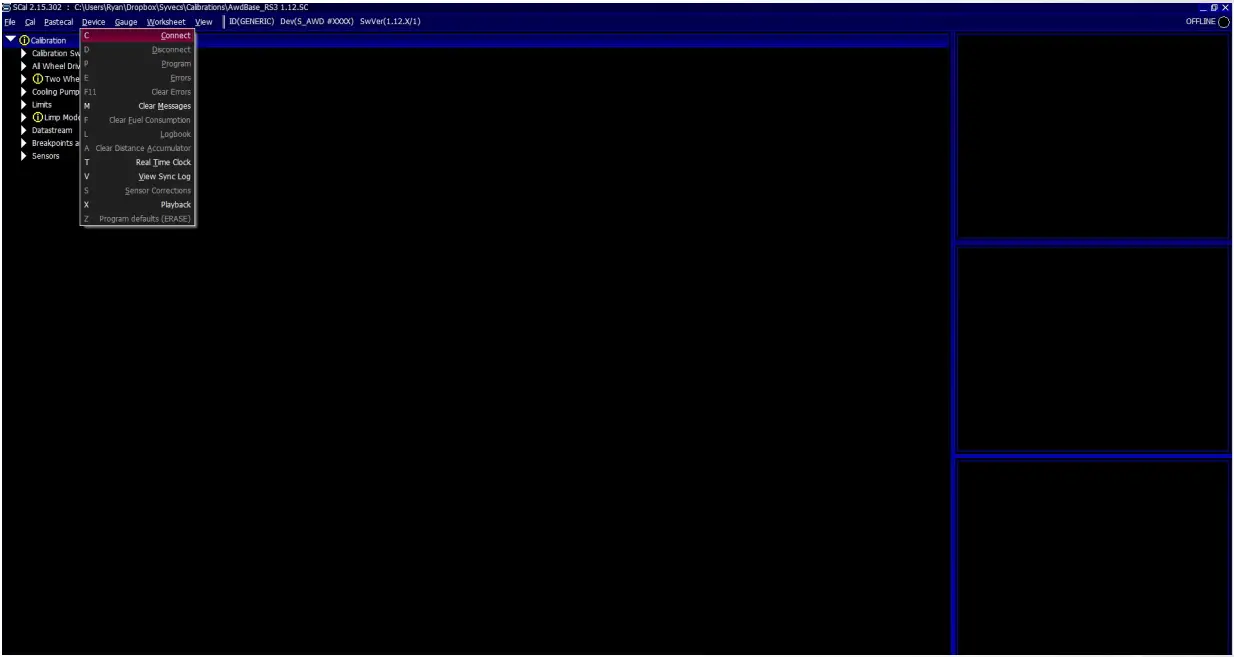Click the OFFLINE status indicator circle
The image size is (1234, 657).
click(1224, 22)
